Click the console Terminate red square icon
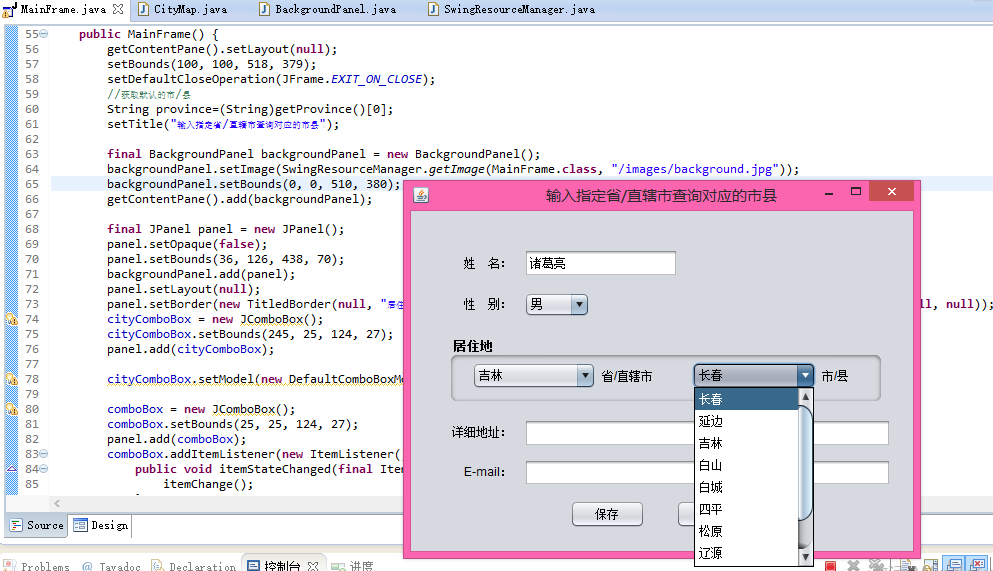The width and height of the screenshot is (993, 571). tap(830, 565)
